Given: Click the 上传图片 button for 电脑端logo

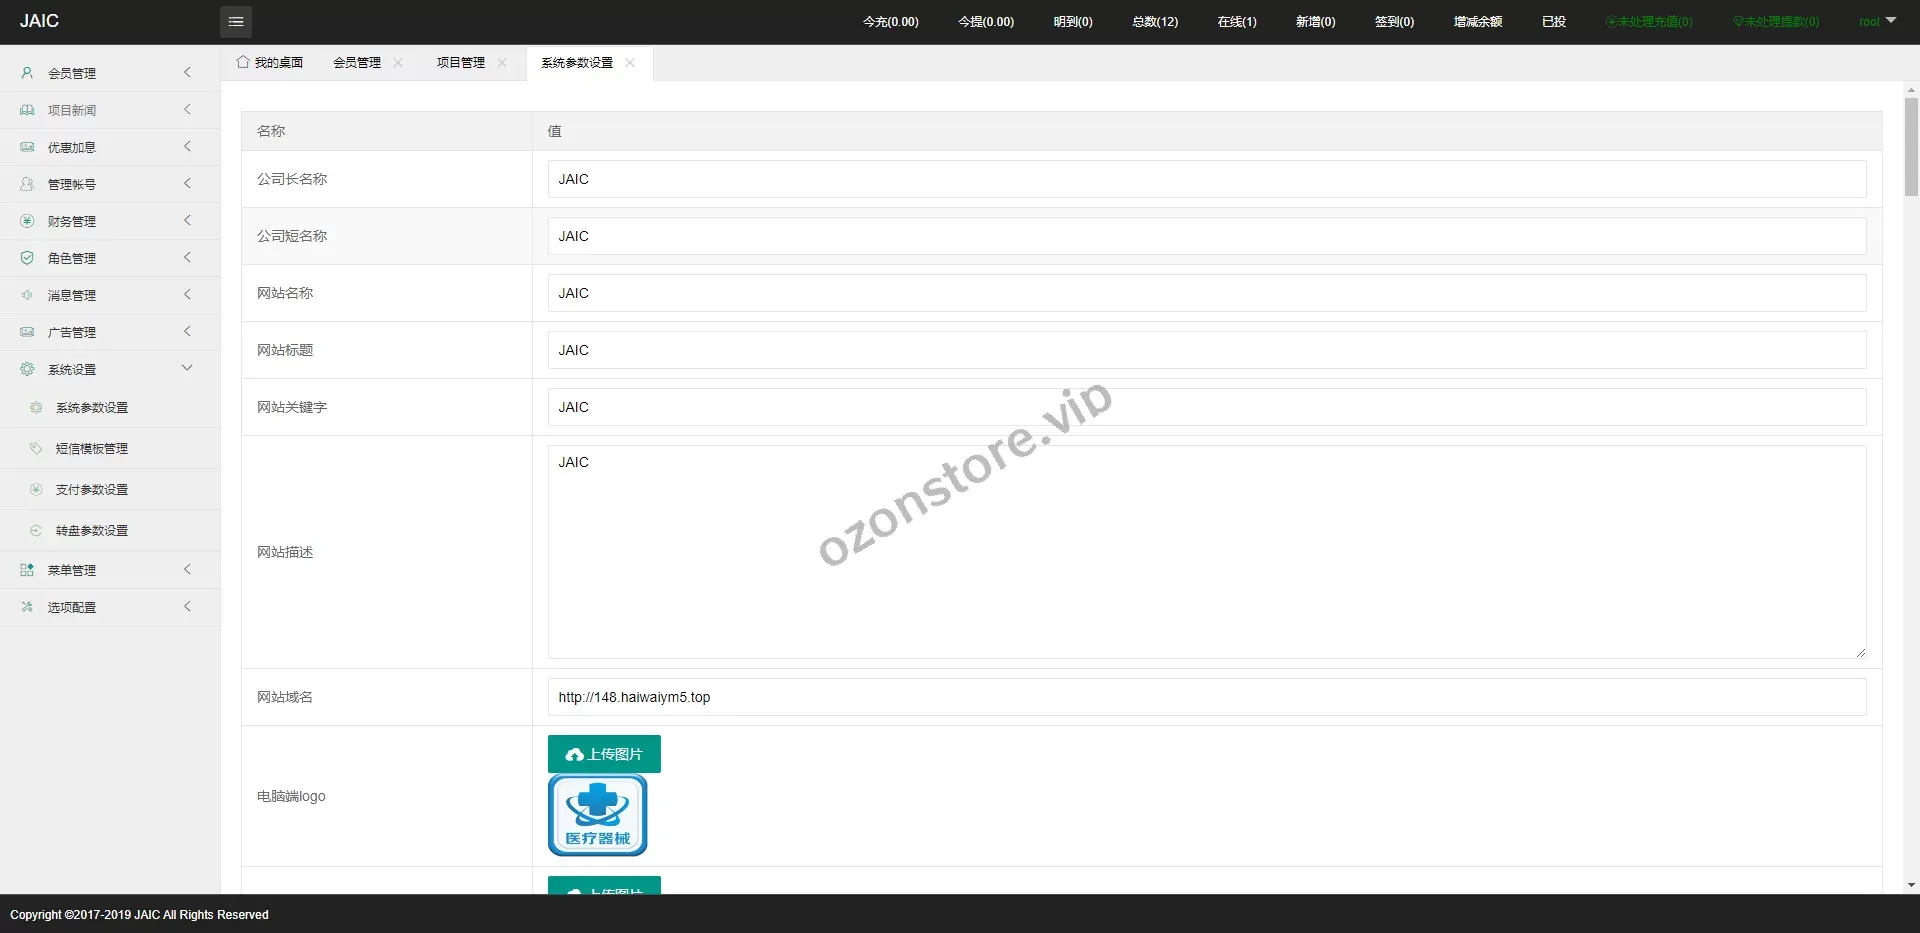Looking at the screenshot, I should coord(604,754).
